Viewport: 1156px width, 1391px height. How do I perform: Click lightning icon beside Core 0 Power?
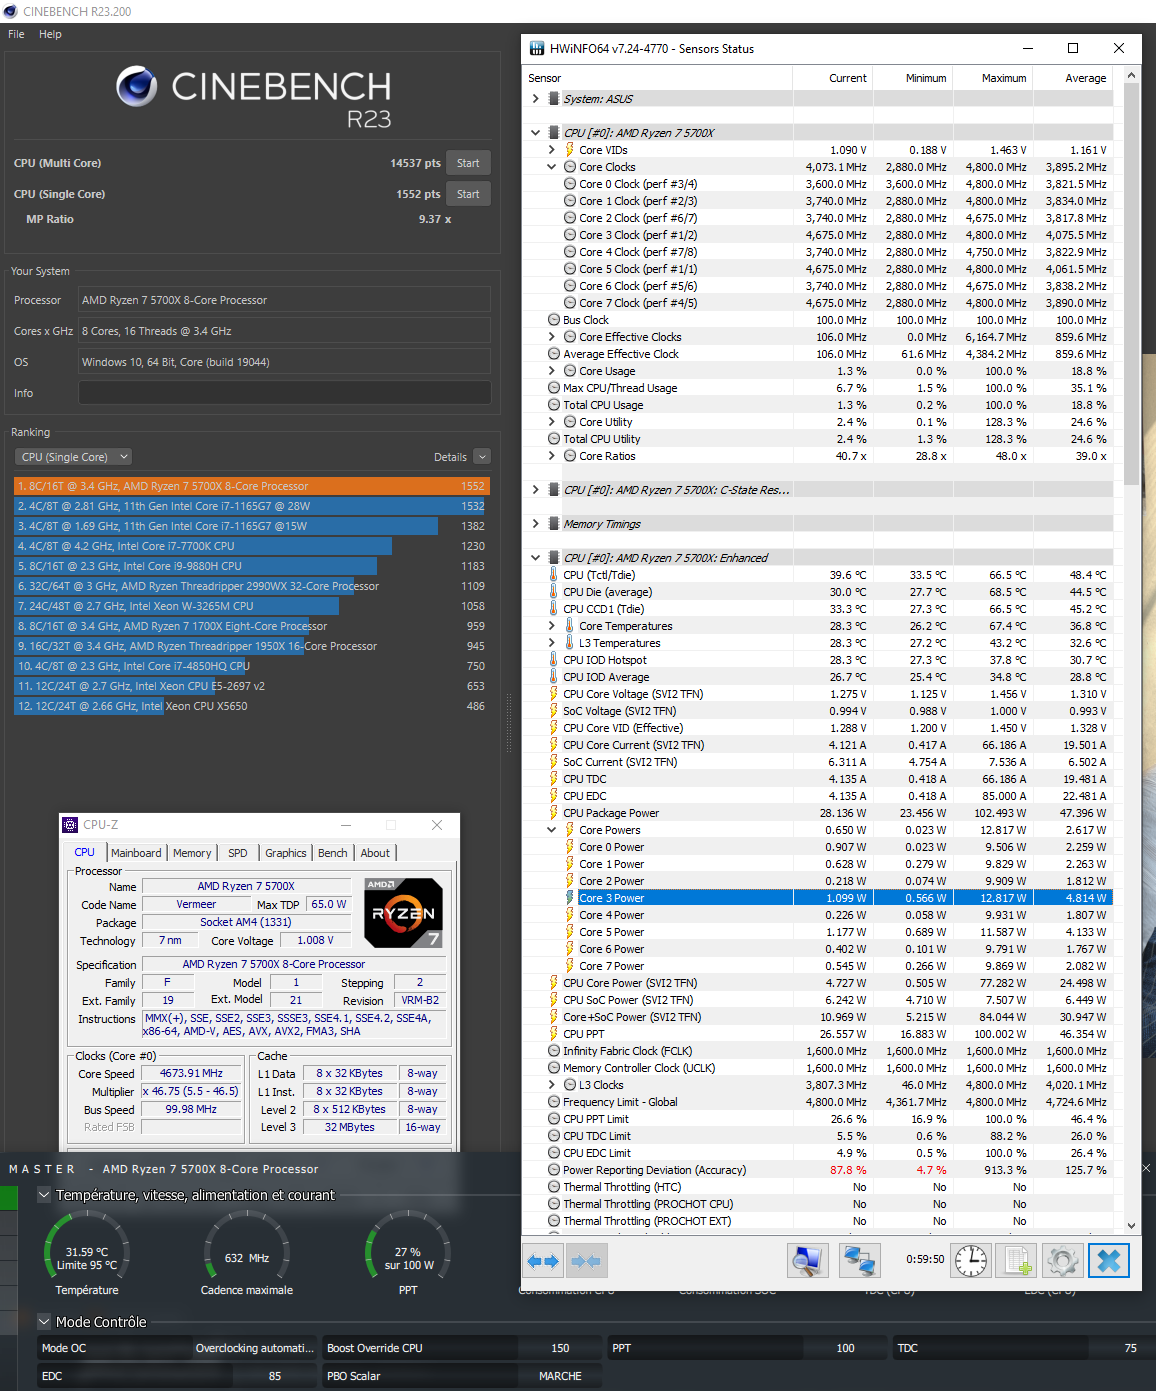[x=570, y=847]
